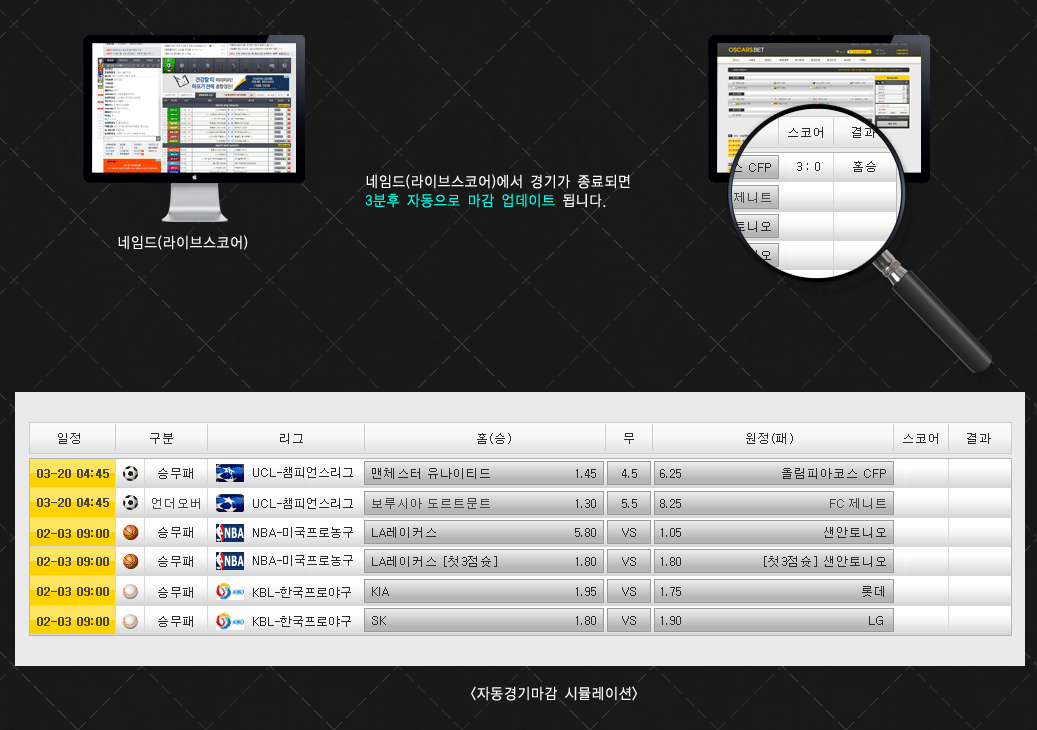Select LA레이커스 [첫3점슛] 1.80
Image resolution: width=1037 pixels, height=730 pixels.
483,561
